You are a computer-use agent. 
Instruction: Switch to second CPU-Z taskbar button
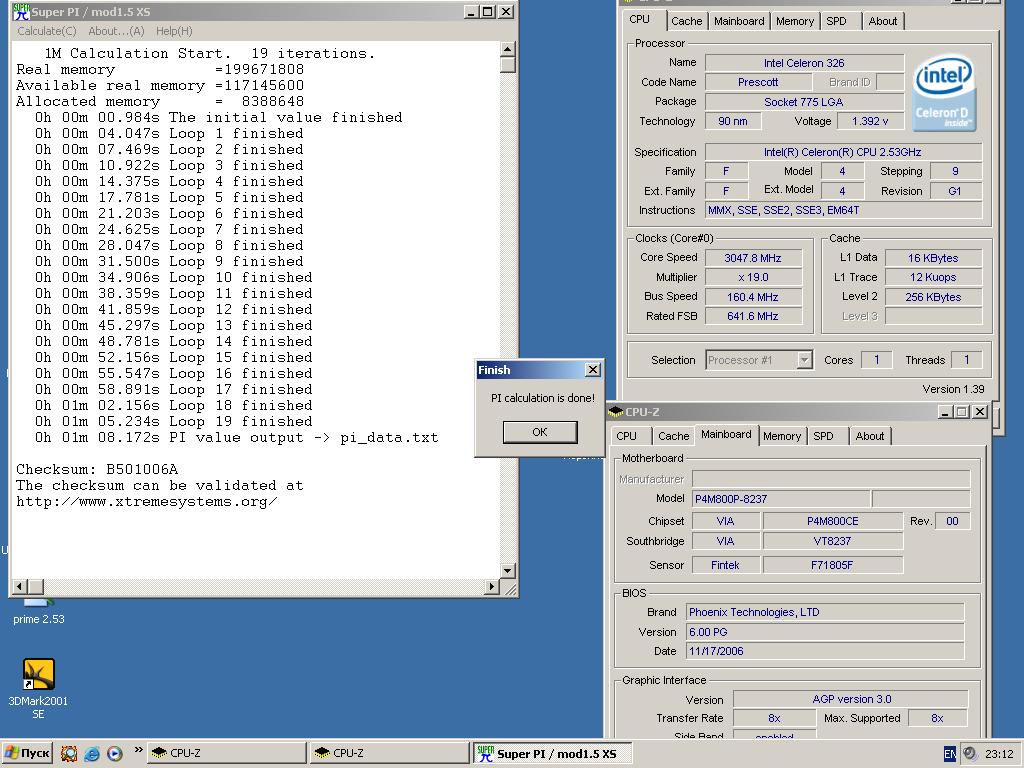(x=389, y=753)
